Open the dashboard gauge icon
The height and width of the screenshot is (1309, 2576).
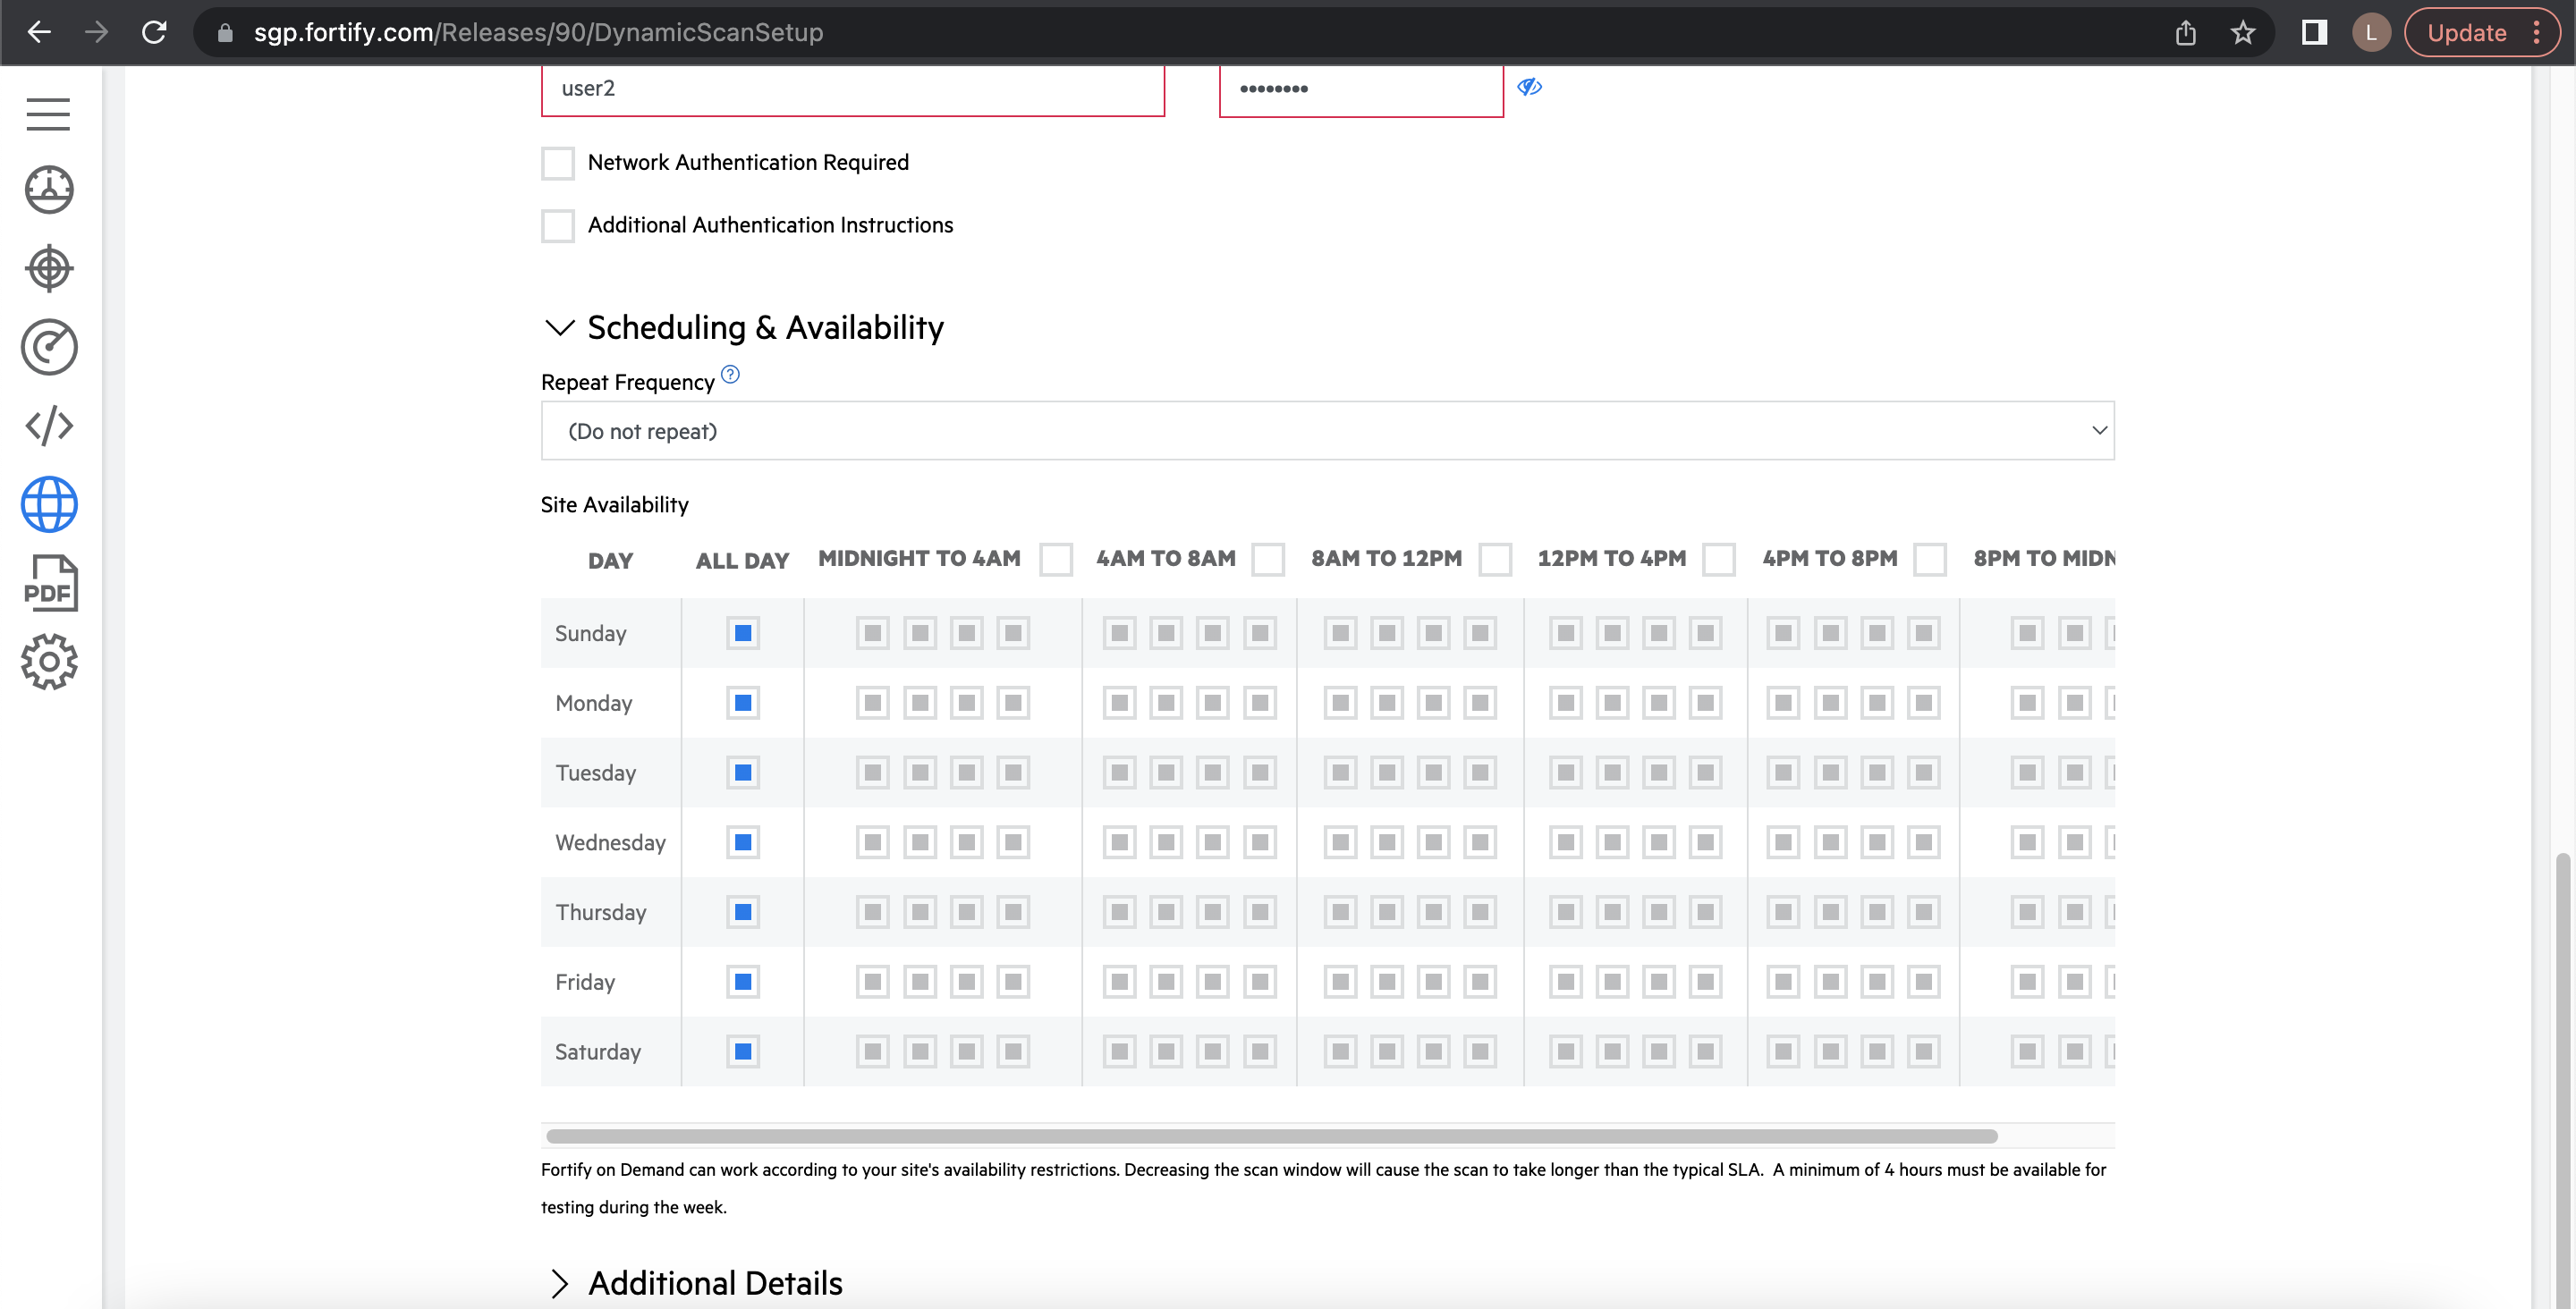tap(49, 190)
